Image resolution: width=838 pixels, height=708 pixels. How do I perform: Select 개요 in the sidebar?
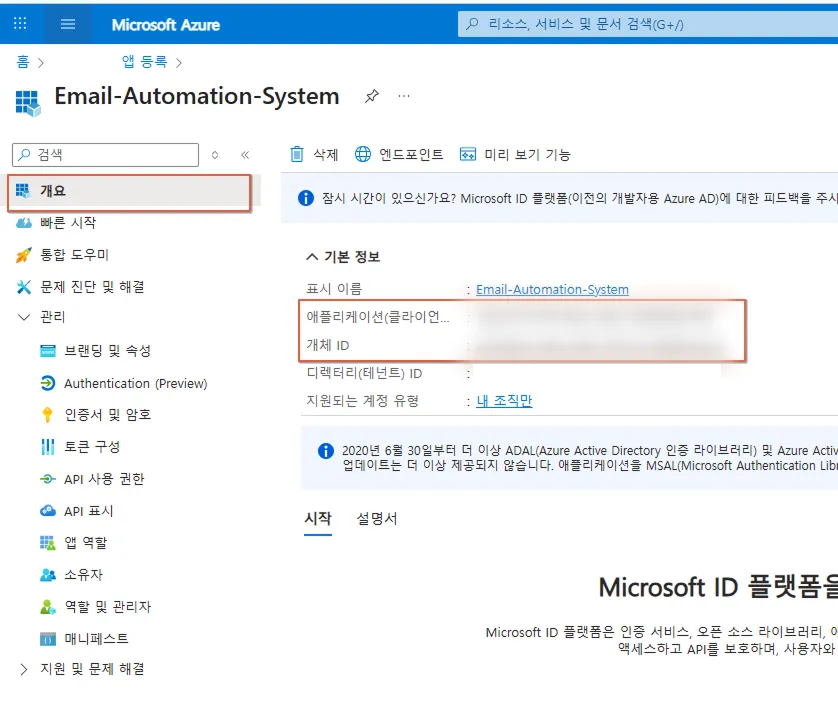coord(129,191)
